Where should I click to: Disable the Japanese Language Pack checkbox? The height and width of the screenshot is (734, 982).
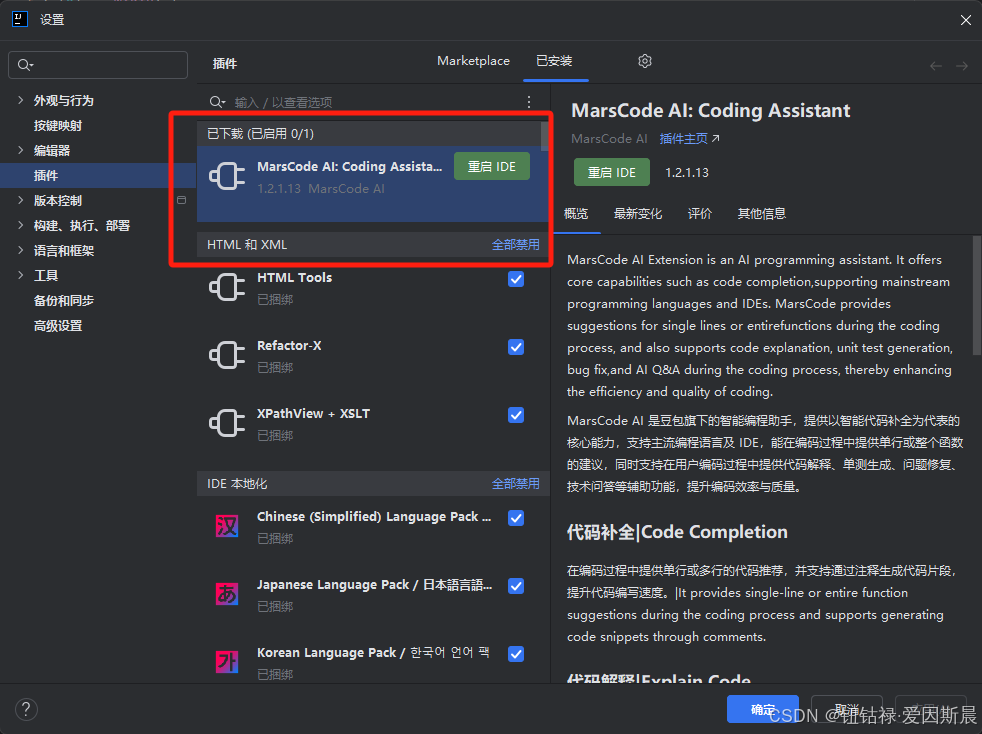[x=516, y=586]
